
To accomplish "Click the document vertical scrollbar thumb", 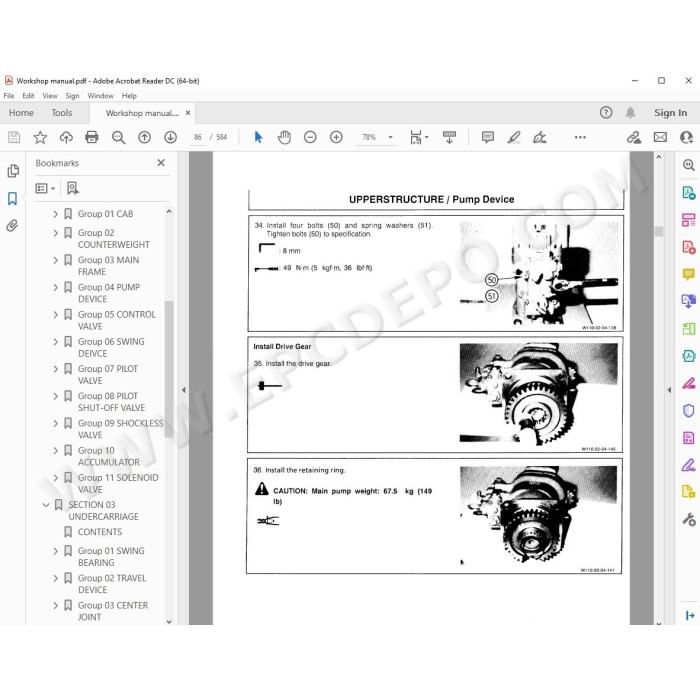I will point(659,231).
